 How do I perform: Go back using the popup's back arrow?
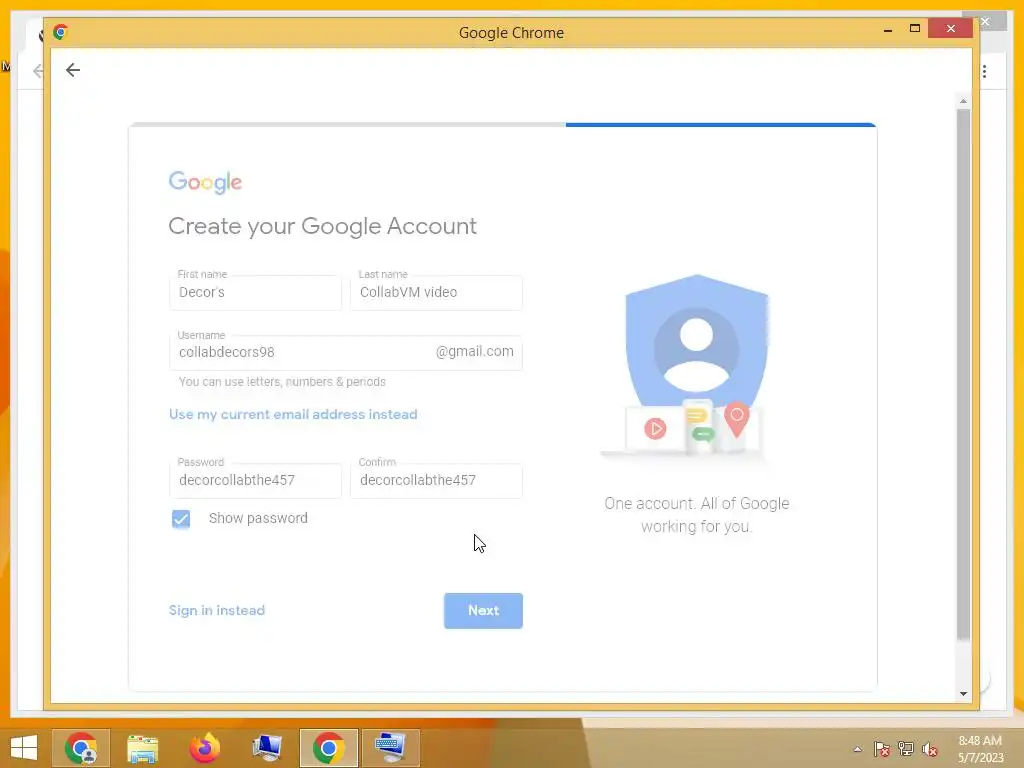click(x=72, y=70)
